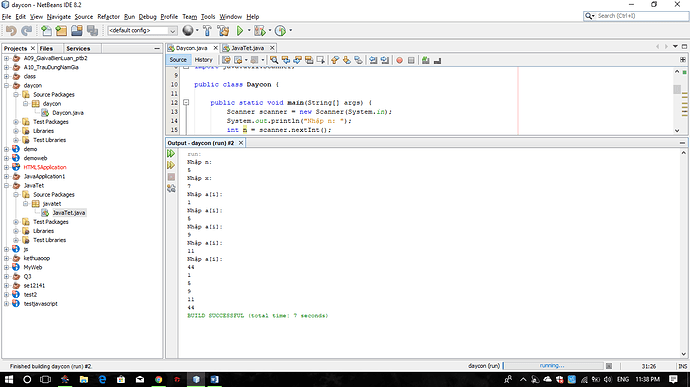Expand the kethuaoop project node
The image size is (690, 387).
pyautogui.click(x=6, y=258)
